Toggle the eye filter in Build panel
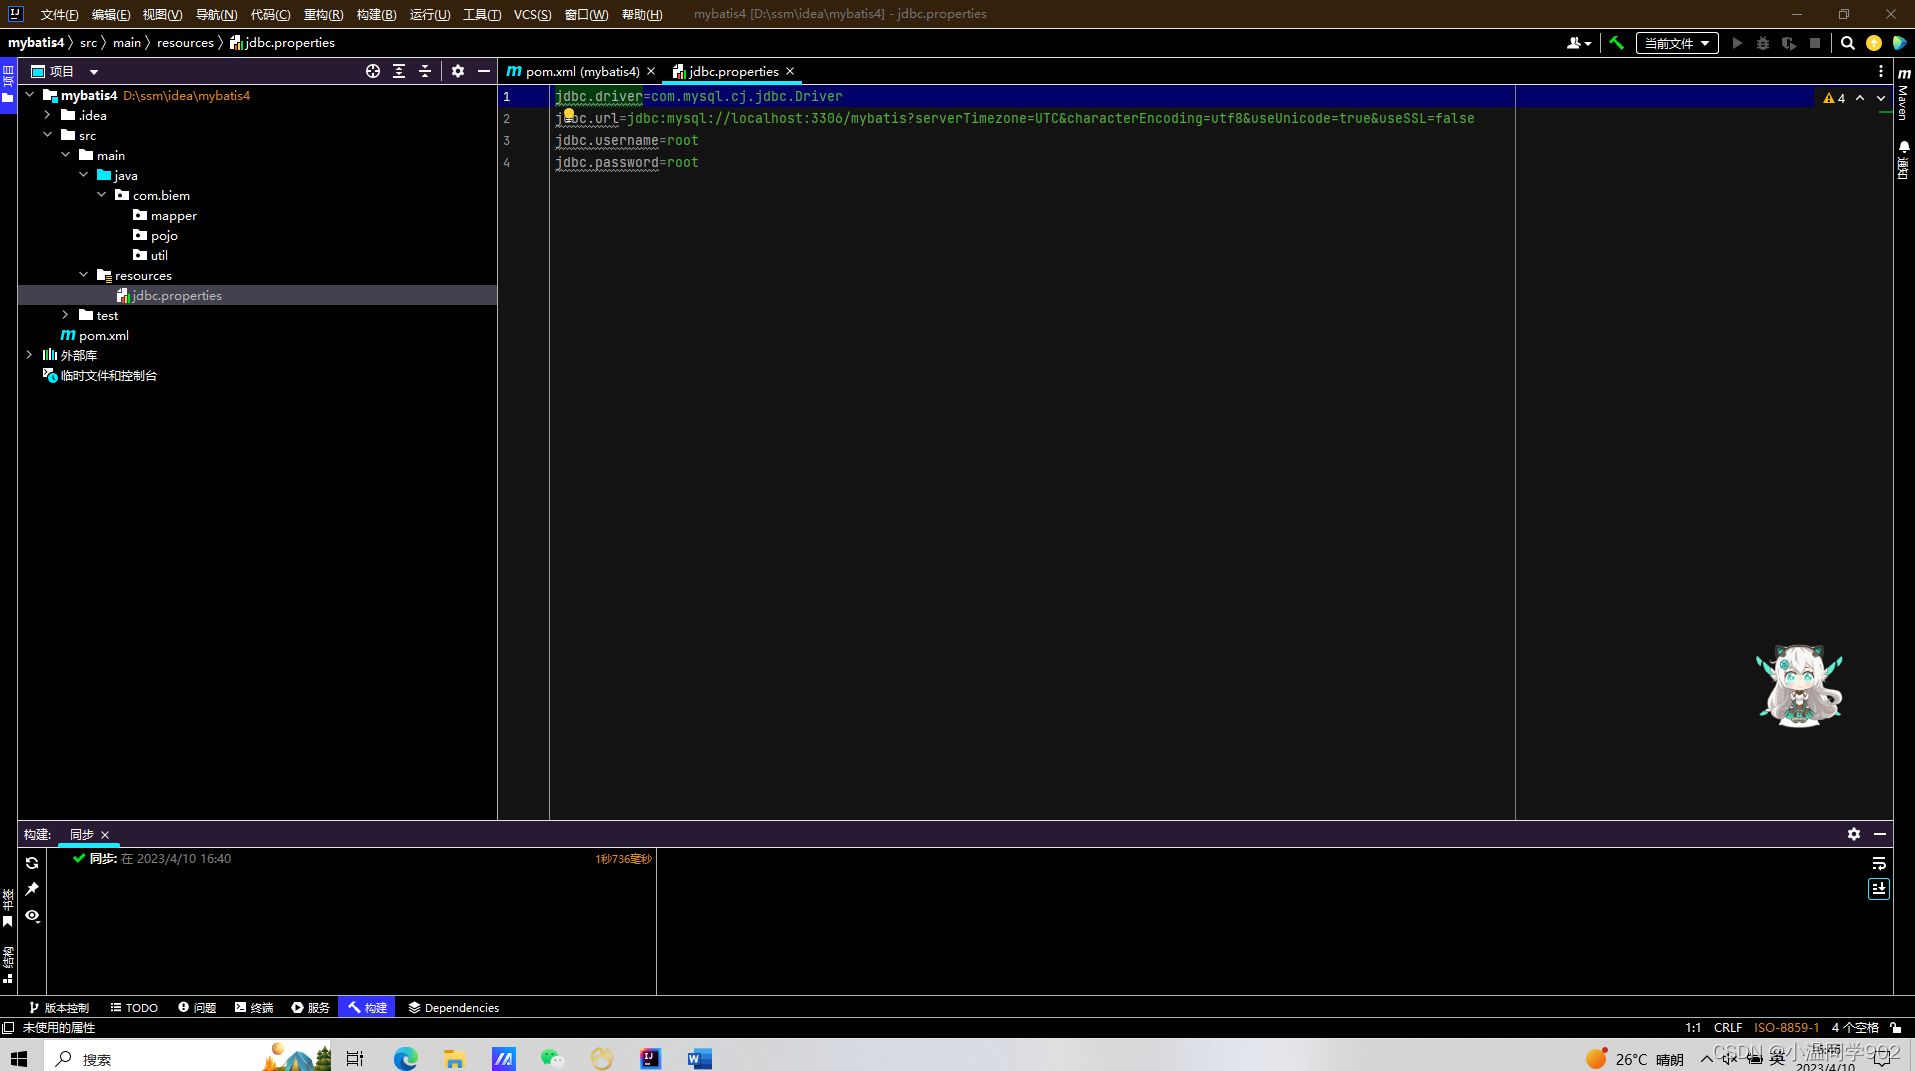The image size is (1915, 1071). tap(32, 916)
